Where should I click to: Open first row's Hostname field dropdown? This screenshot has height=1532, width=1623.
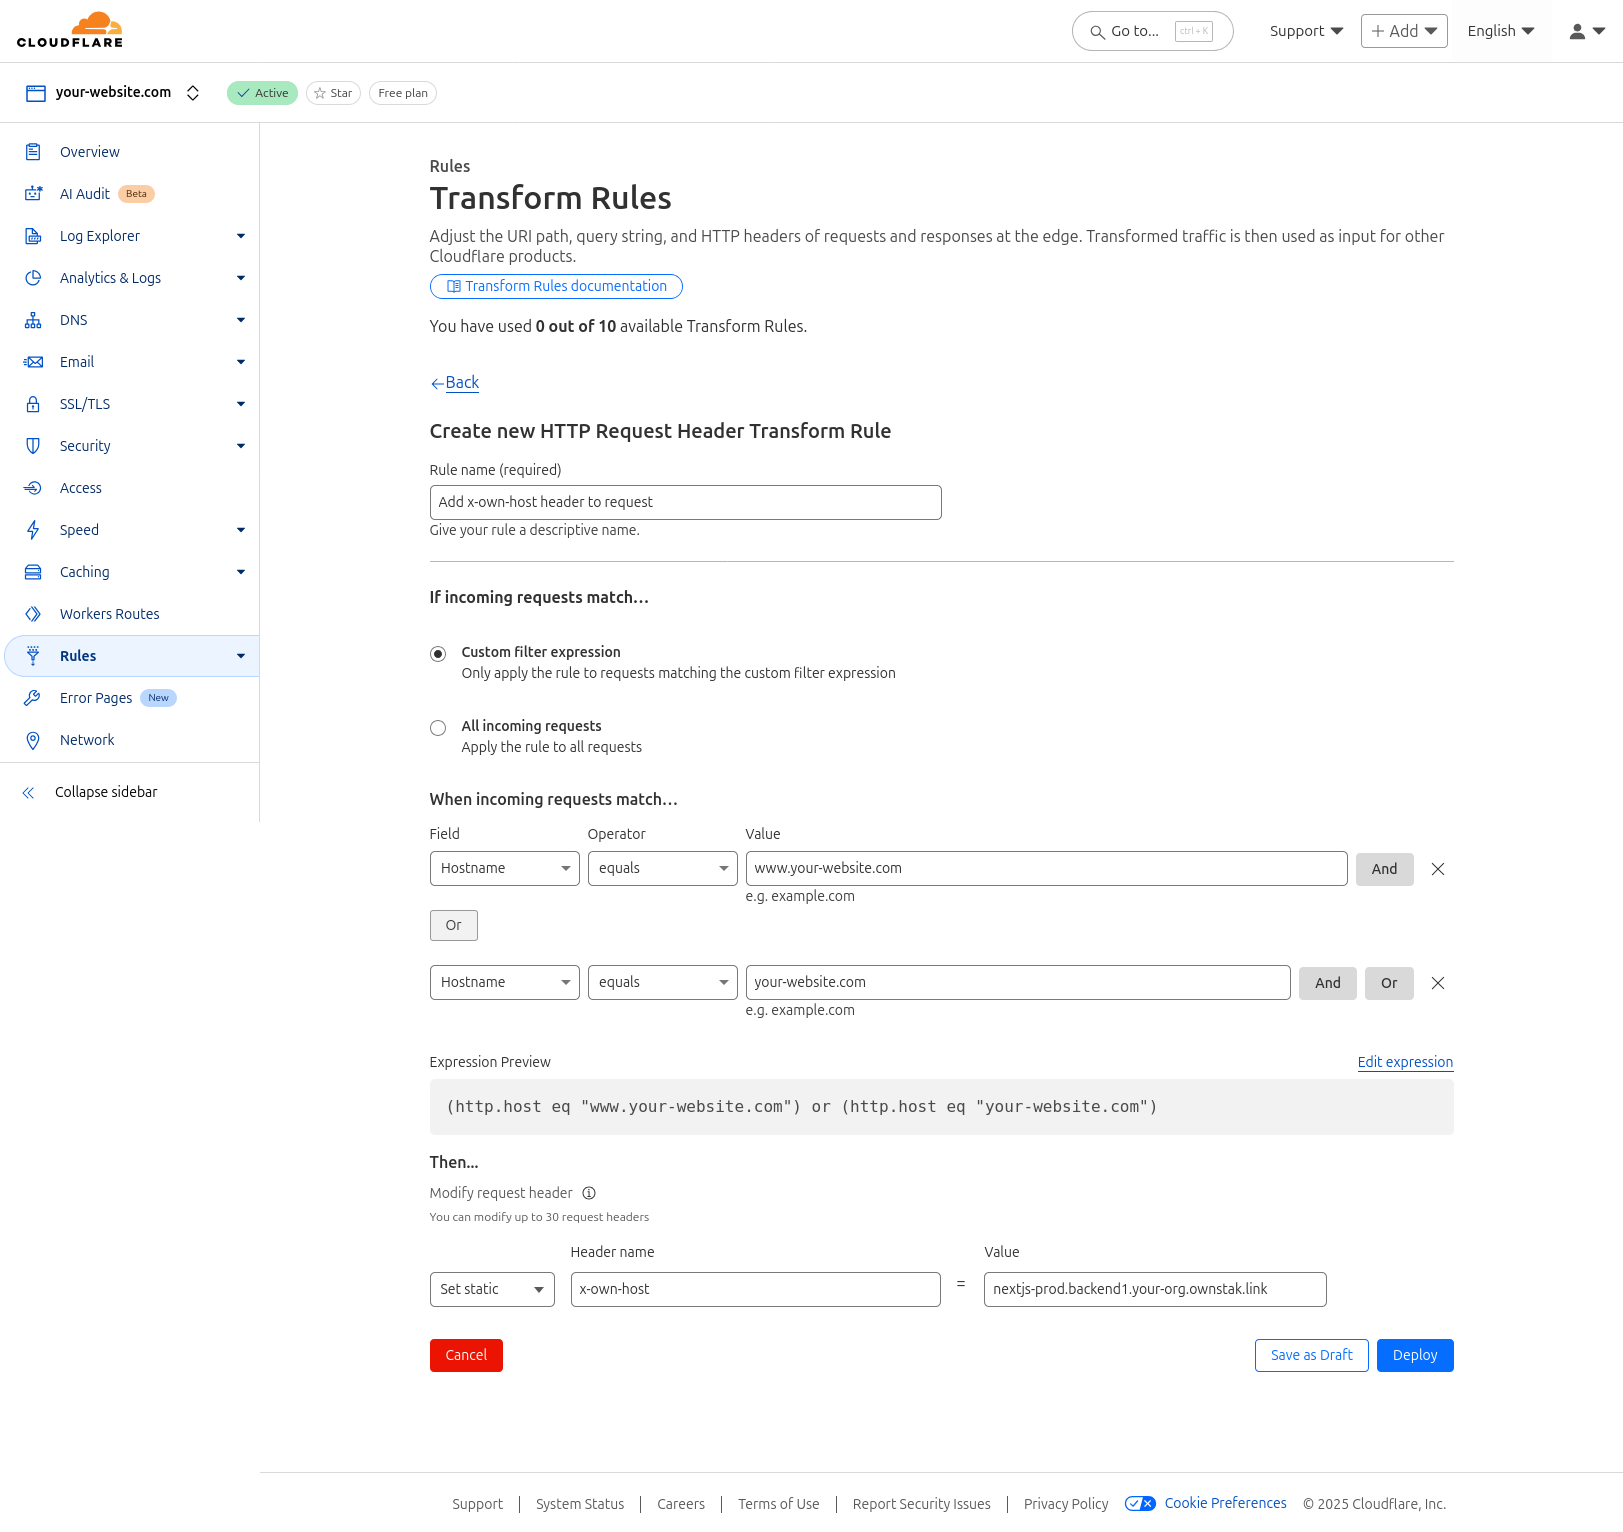pos(504,868)
